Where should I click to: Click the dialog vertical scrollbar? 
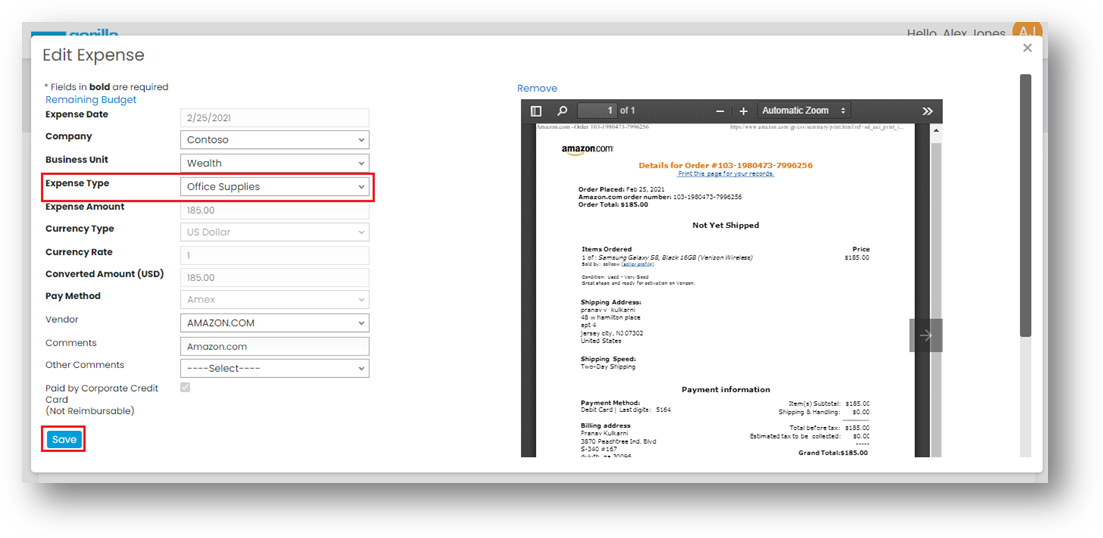pyautogui.click(x=1026, y=204)
